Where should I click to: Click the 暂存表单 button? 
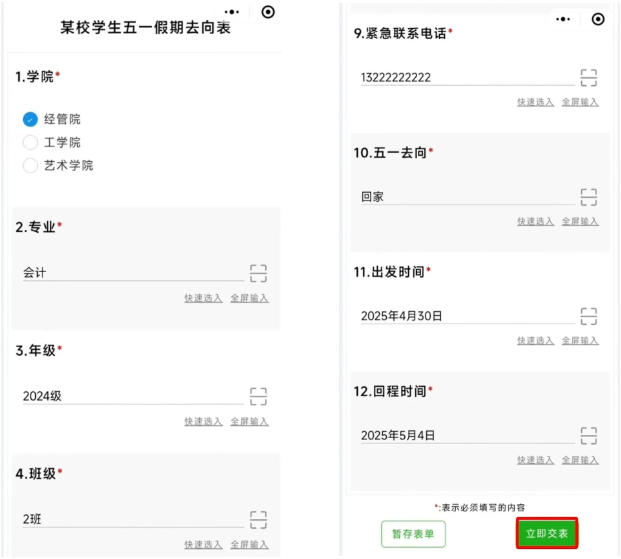pyautogui.click(x=413, y=534)
